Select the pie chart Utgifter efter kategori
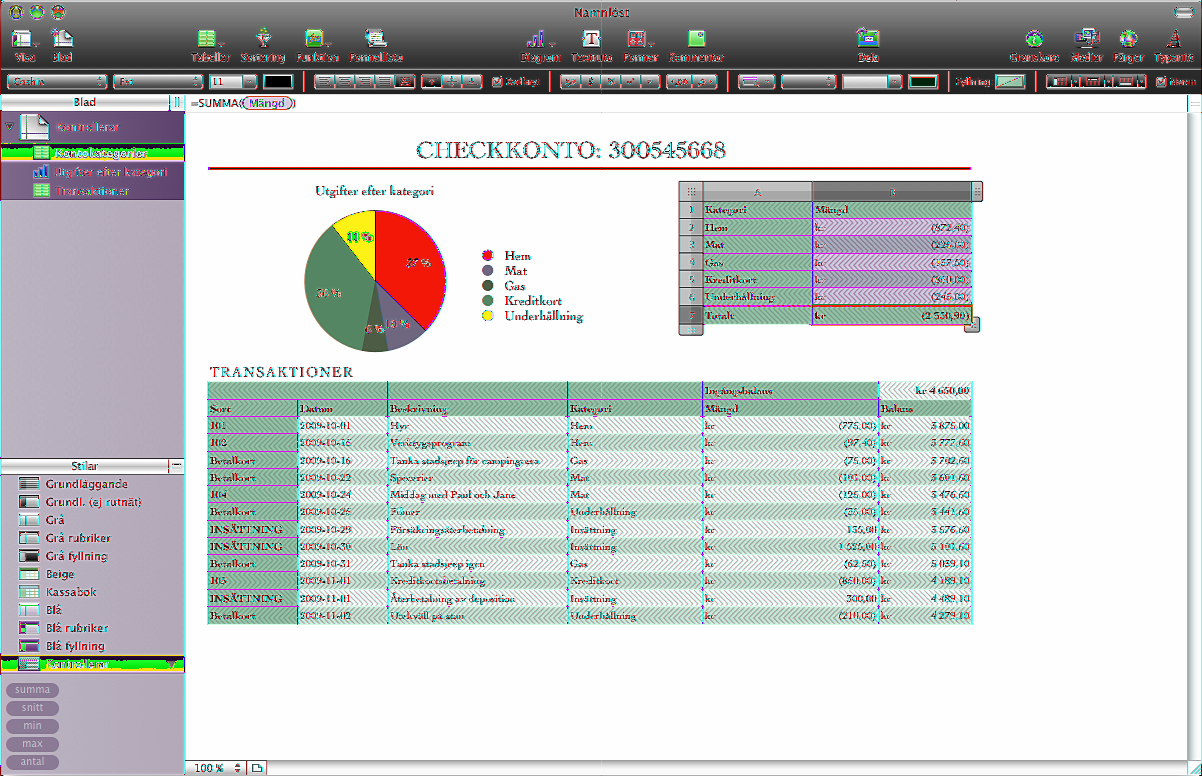 (x=376, y=281)
